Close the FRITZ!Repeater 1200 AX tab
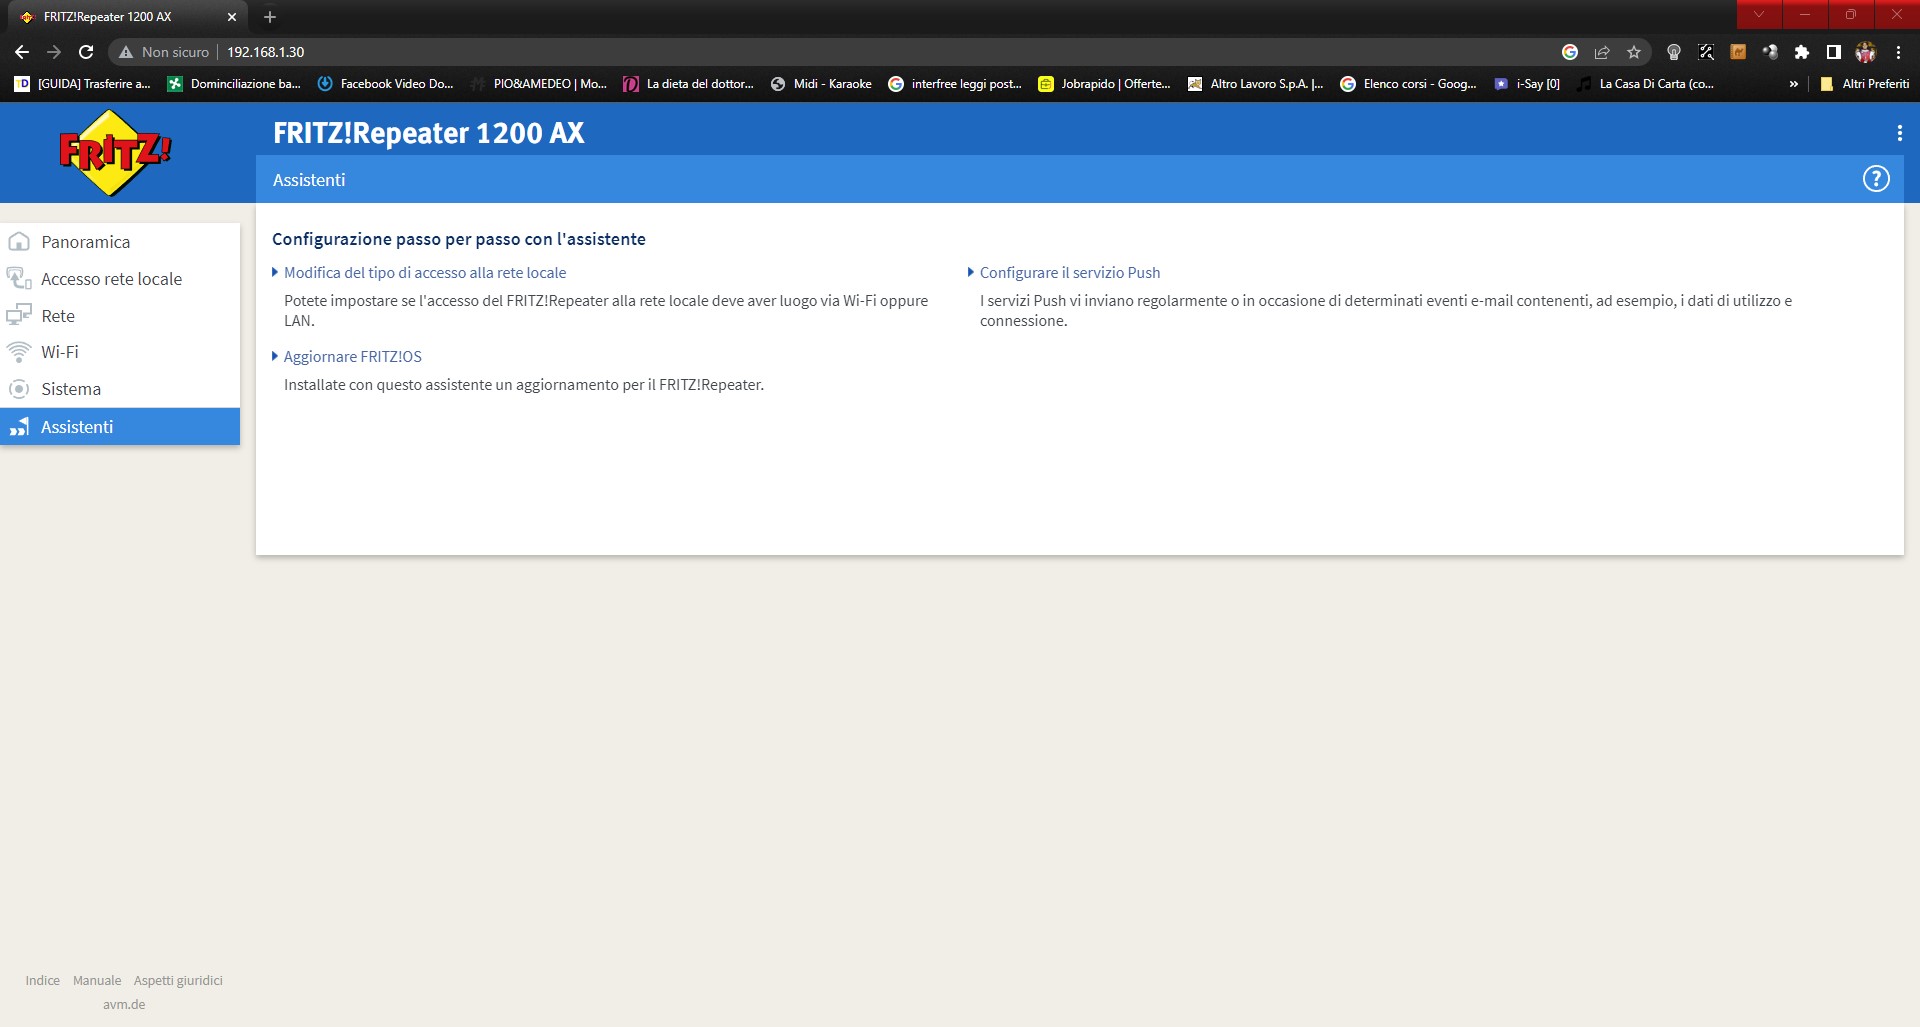Screen dimensions: 1920x1027 tap(232, 17)
